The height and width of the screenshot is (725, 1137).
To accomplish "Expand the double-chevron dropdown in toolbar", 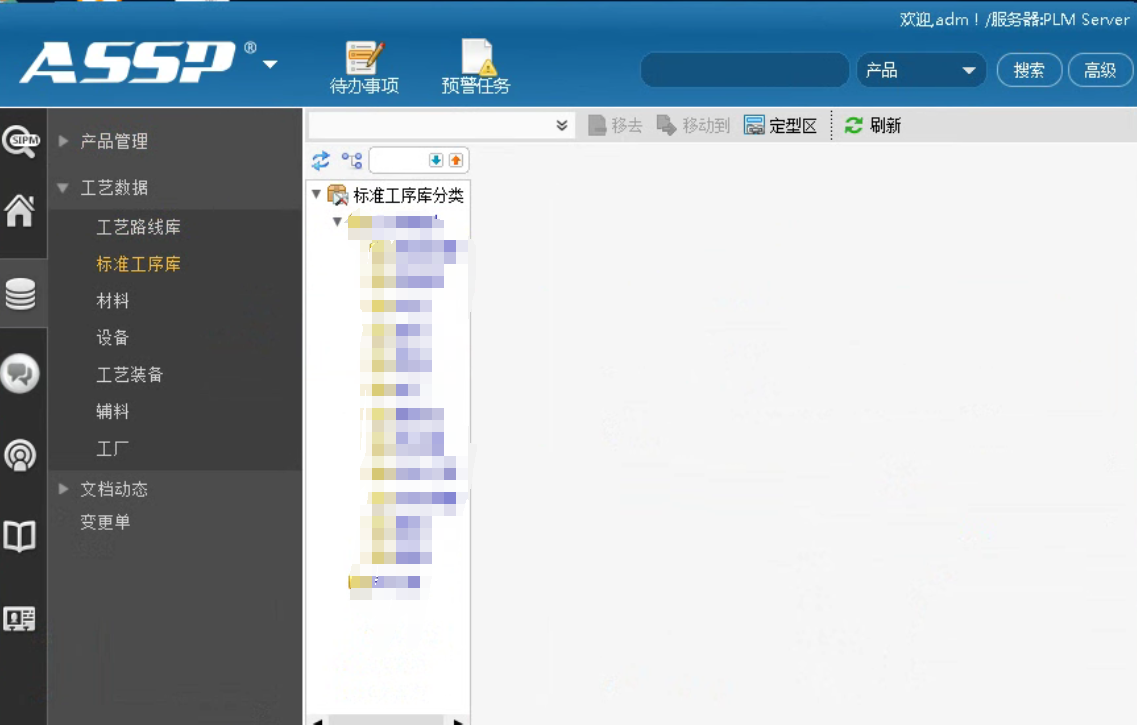I will click(x=561, y=125).
